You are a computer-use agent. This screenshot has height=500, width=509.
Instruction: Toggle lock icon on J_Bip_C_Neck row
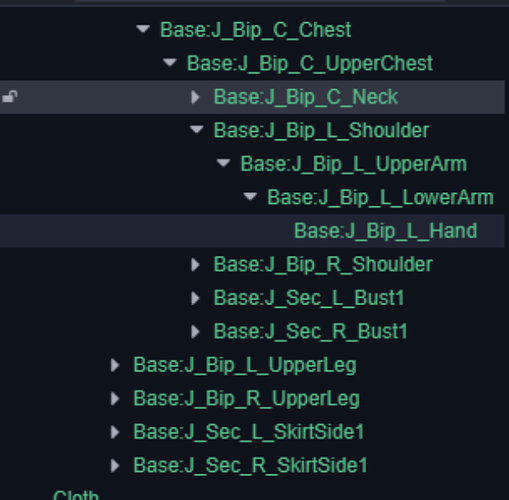(10, 97)
